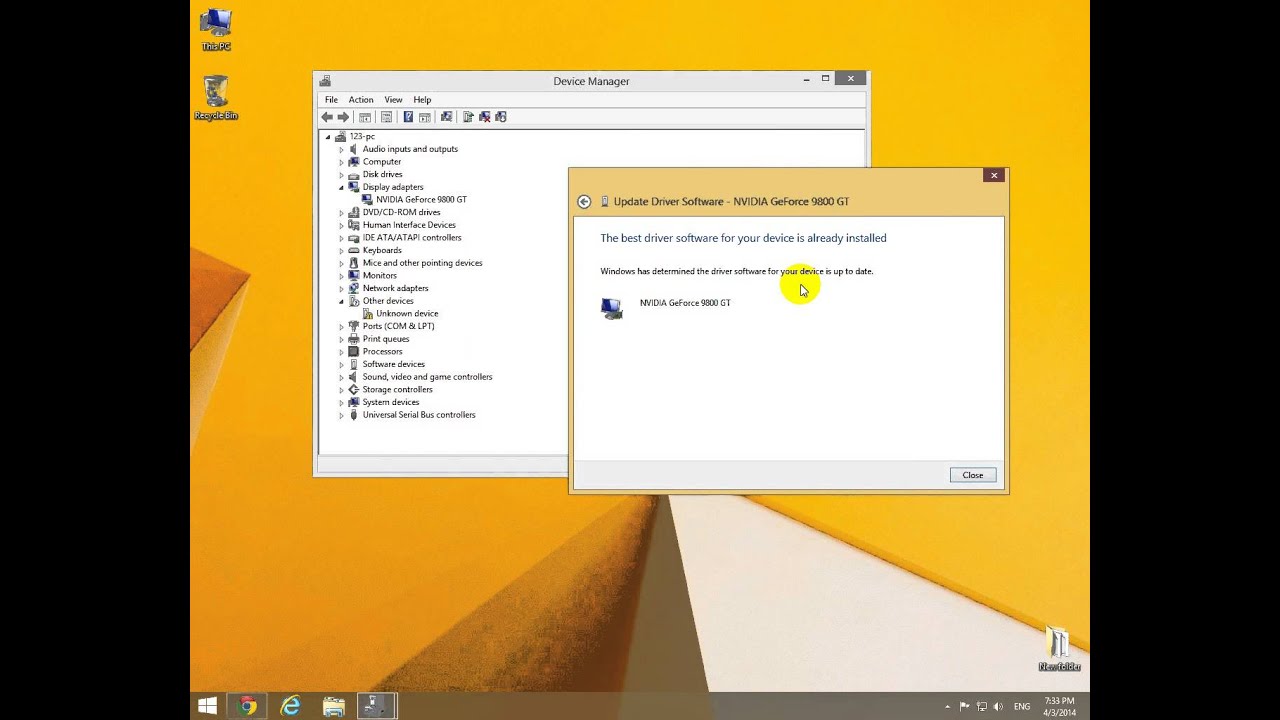
Task: Click the Device Manager taskbar button
Action: pos(378,706)
